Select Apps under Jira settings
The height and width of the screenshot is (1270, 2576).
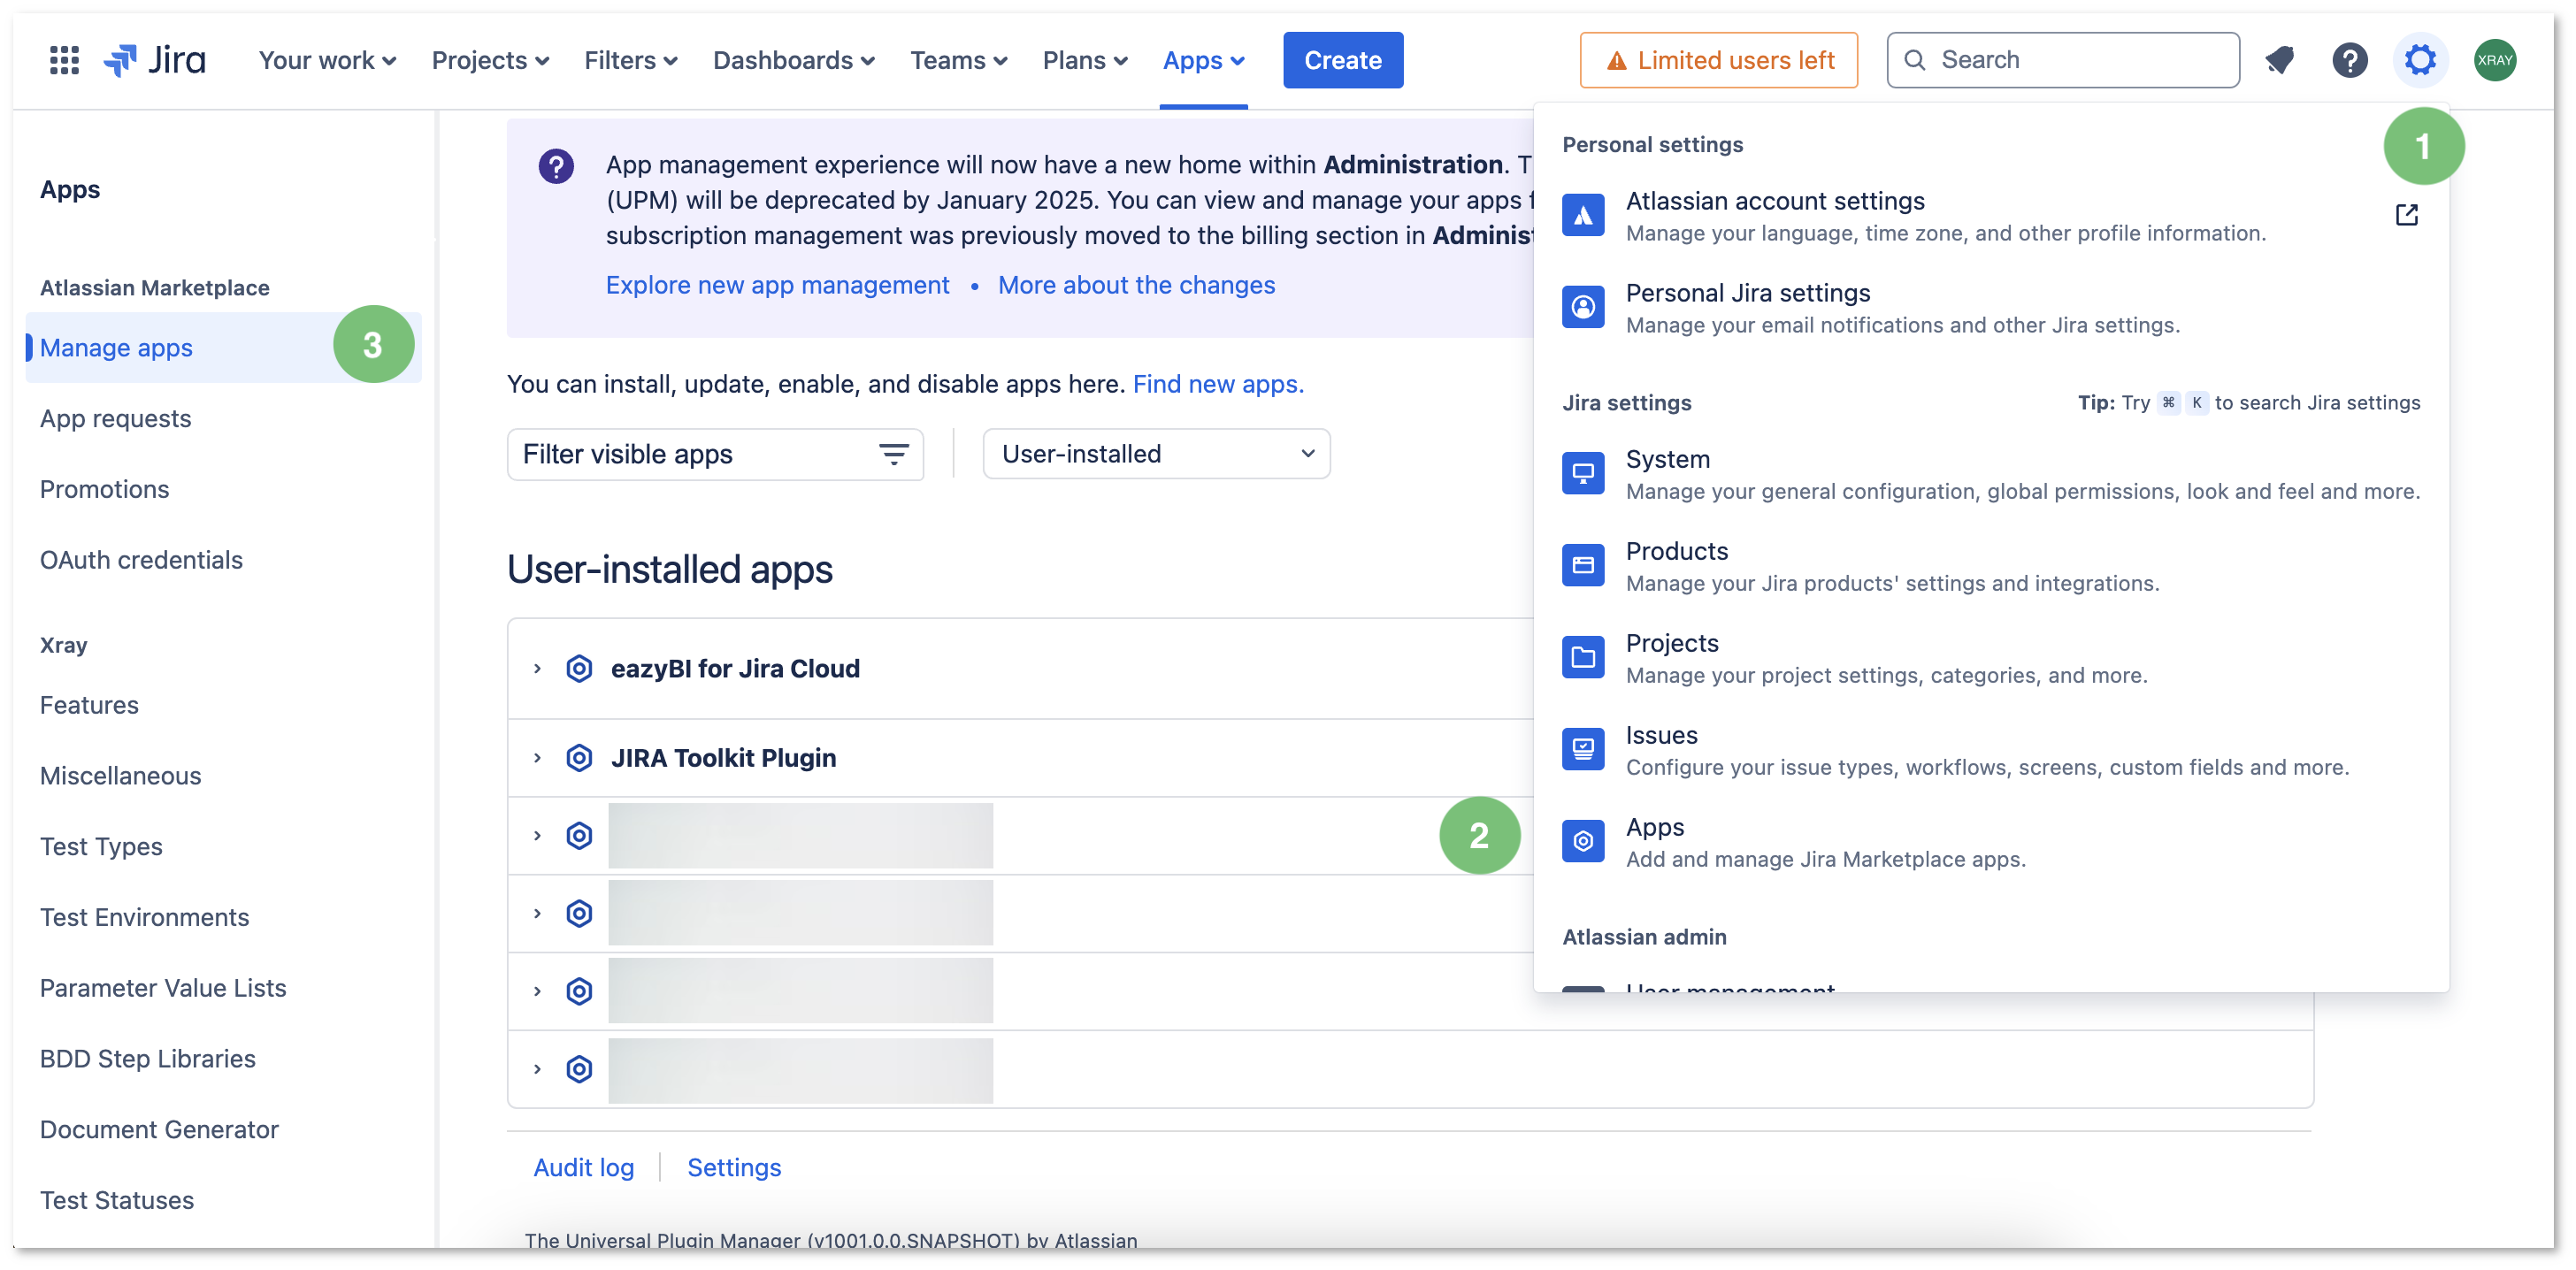click(x=1990, y=842)
